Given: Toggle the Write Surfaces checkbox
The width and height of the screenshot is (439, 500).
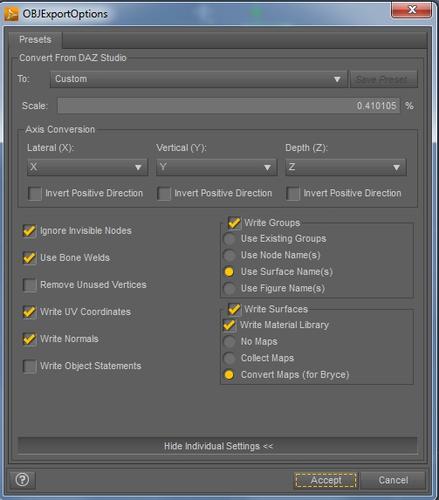Looking at the screenshot, I should (x=234, y=309).
